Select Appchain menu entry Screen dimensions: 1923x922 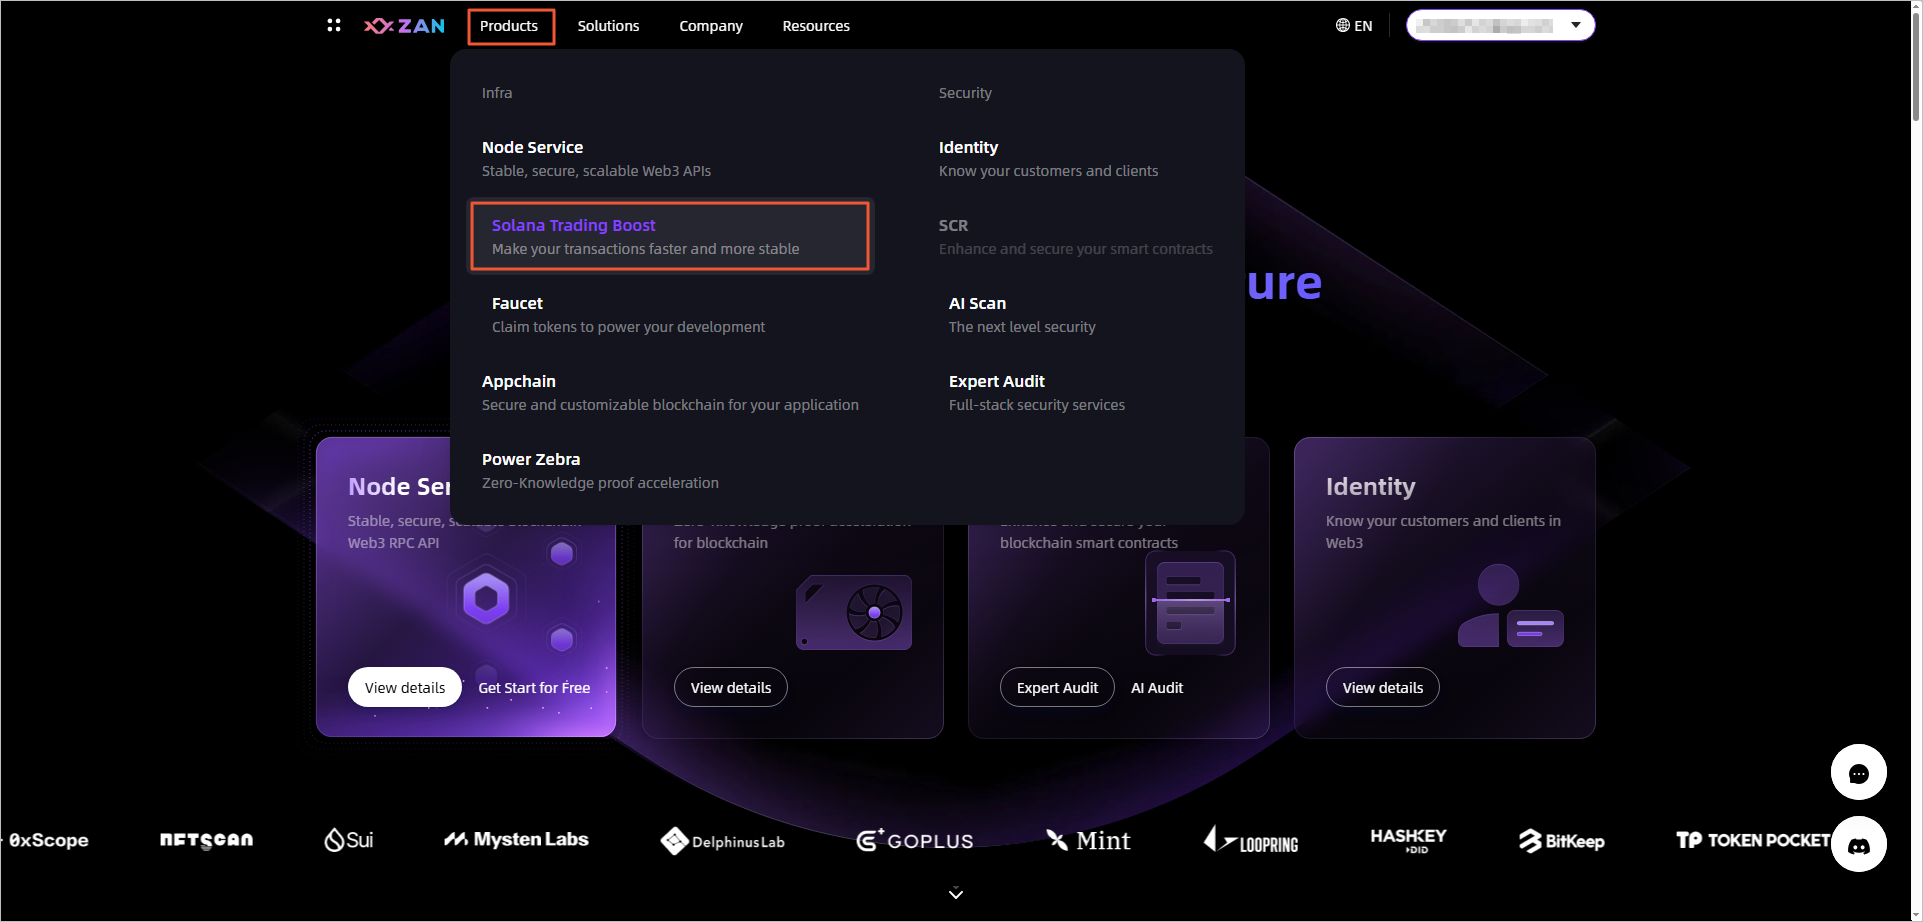670,392
